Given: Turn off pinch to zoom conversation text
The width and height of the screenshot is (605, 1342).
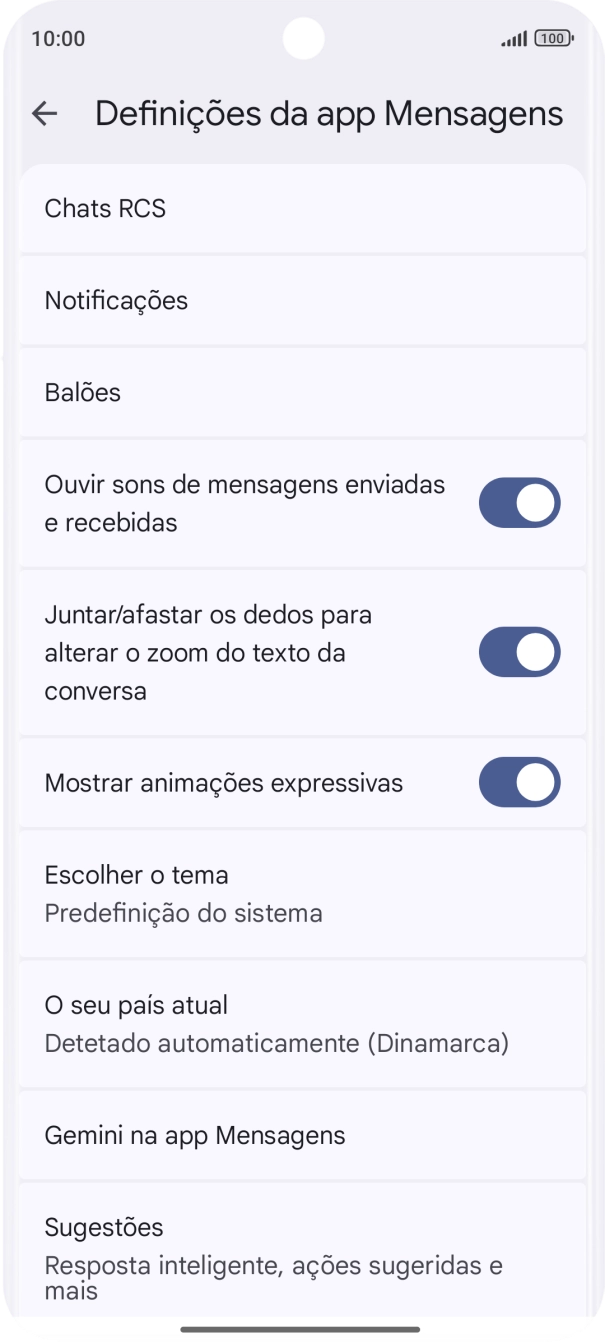Looking at the screenshot, I should pos(518,652).
